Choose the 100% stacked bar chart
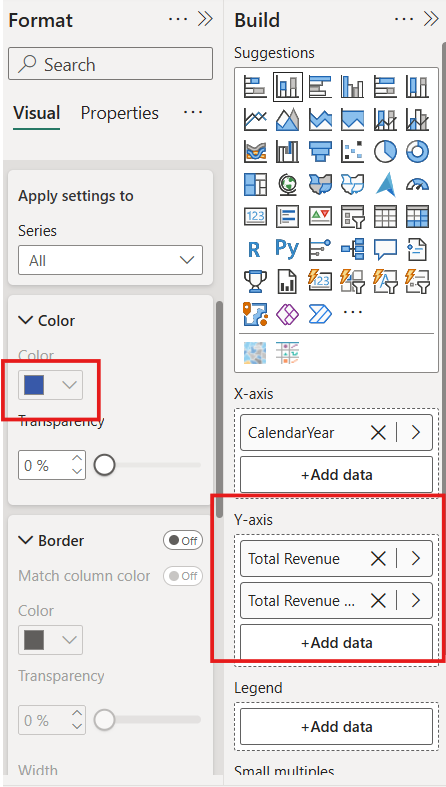This screenshot has height=787, width=446. pyautogui.click(x=385, y=86)
